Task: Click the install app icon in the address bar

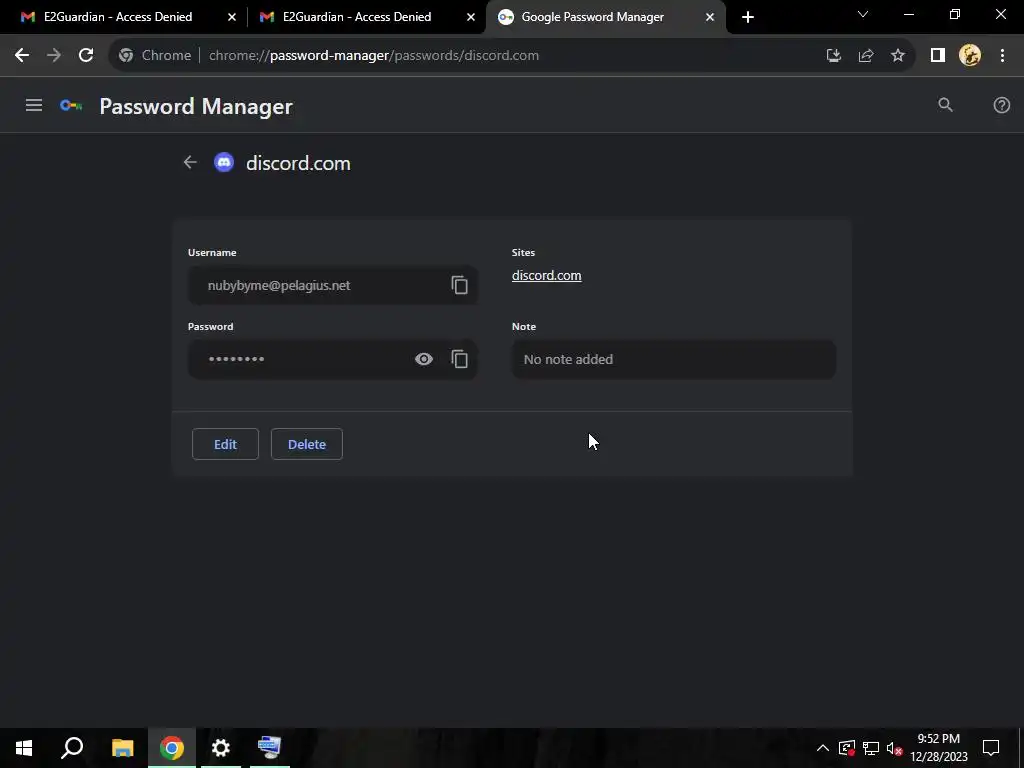Action: pos(833,56)
